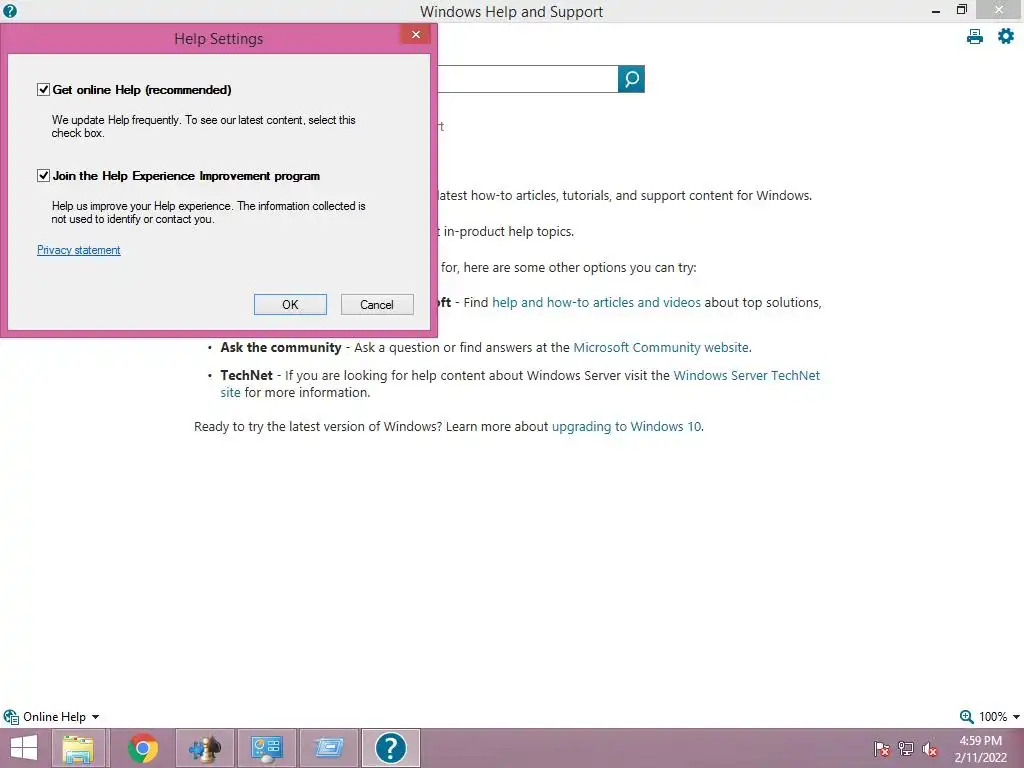Click OK in Help Settings dialog
The image size is (1024, 768).
pos(290,304)
